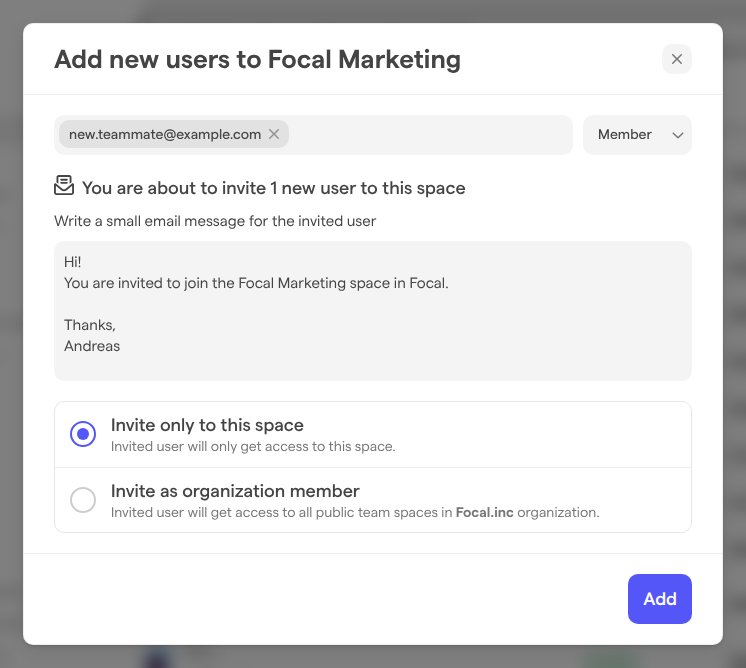746x668 pixels.
Task: Close the Add new users dialog
Action: (676, 59)
